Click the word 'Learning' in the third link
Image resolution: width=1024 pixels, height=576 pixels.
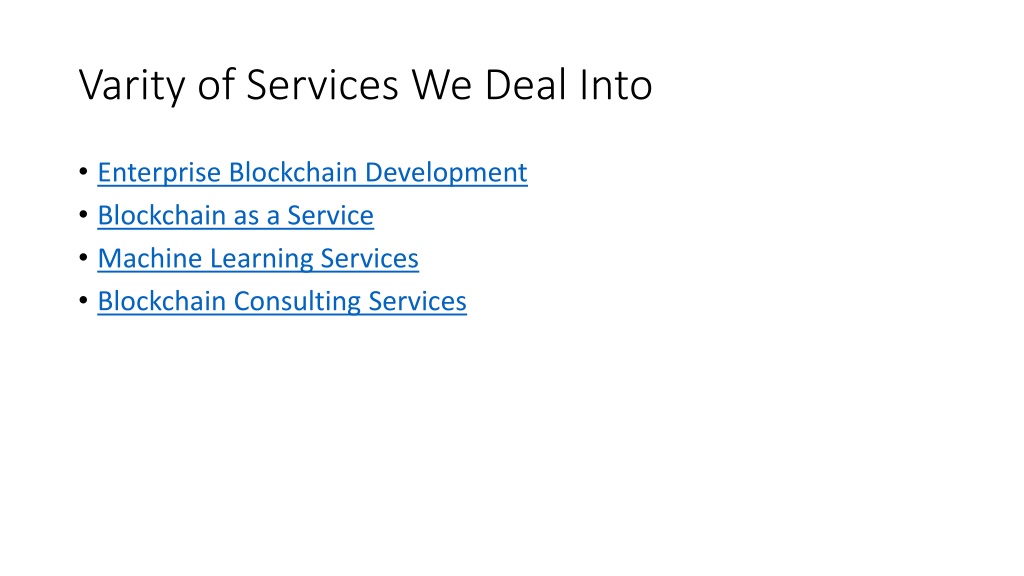pyautogui.click(x=261, y=259)
